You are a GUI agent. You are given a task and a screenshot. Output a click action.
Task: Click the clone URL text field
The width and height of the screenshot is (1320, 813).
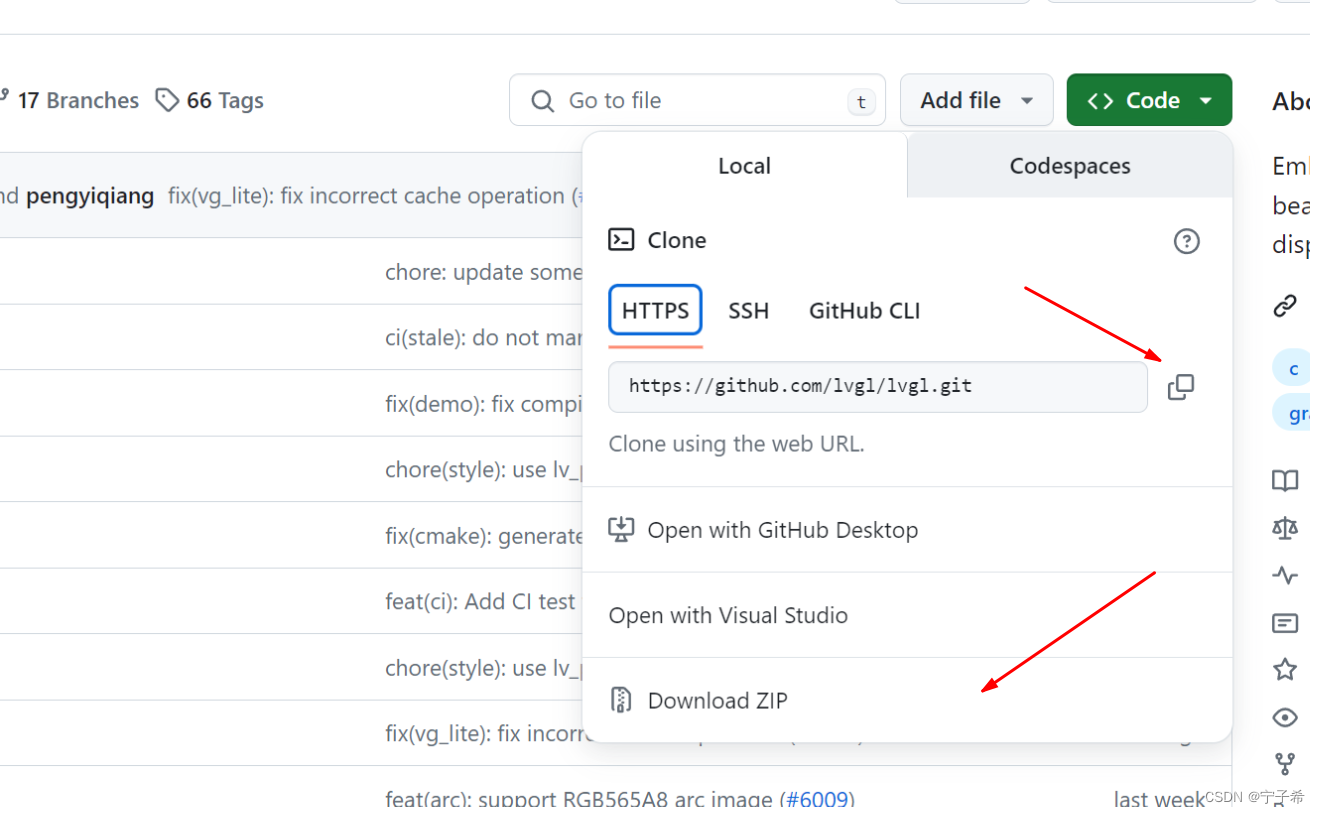click(878, 387)
